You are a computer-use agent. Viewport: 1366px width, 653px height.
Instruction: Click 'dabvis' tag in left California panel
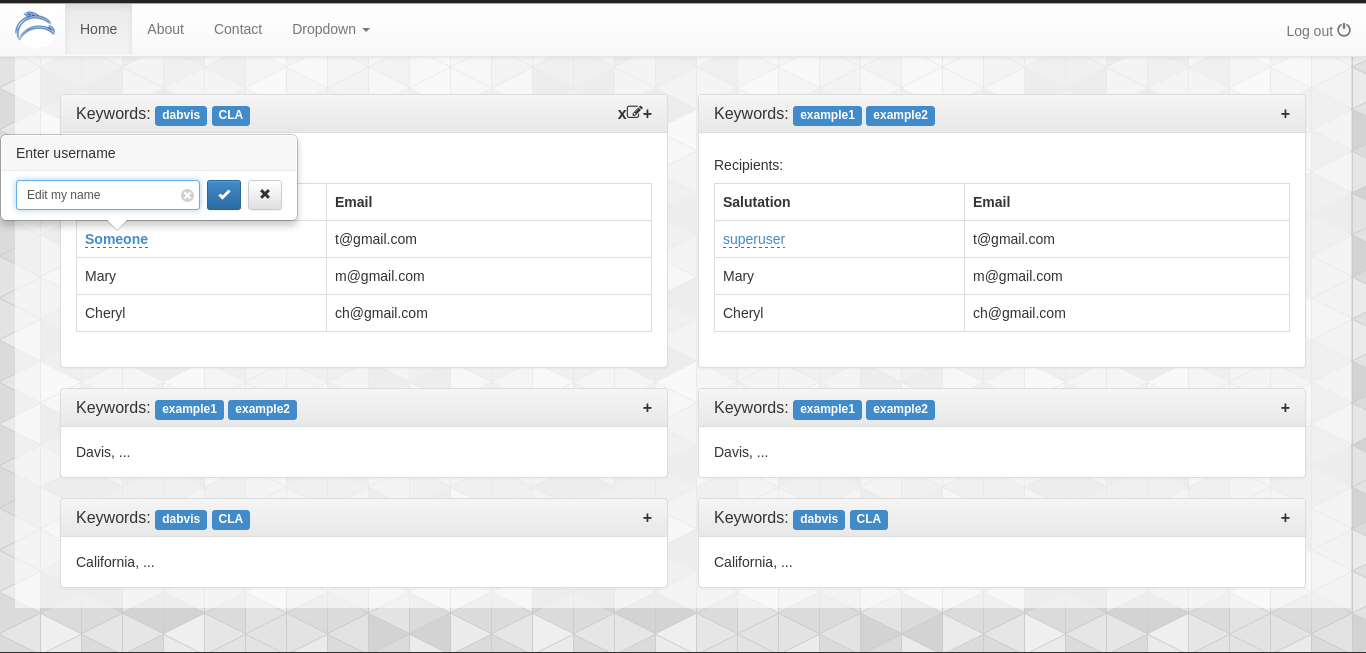tap(181, 519)
